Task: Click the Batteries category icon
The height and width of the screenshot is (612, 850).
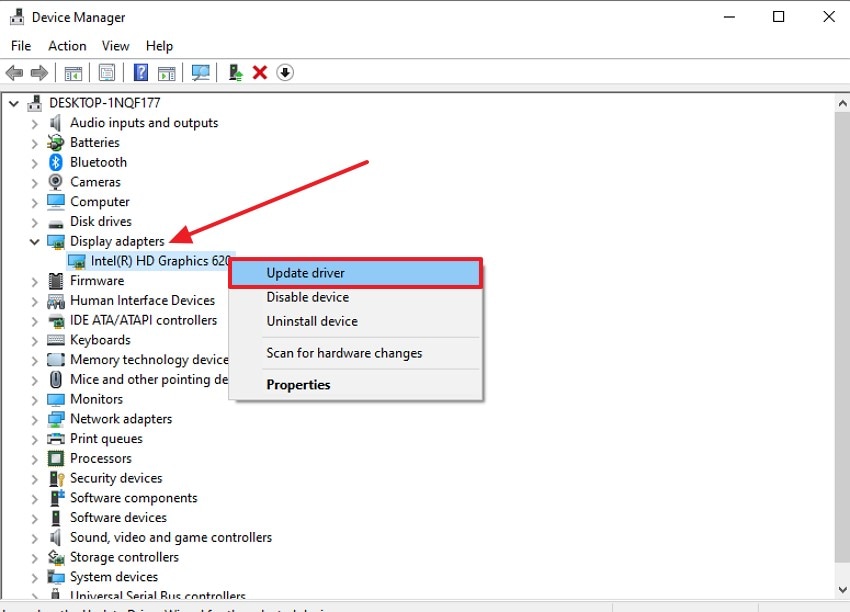Action: [x=55, y=143]
